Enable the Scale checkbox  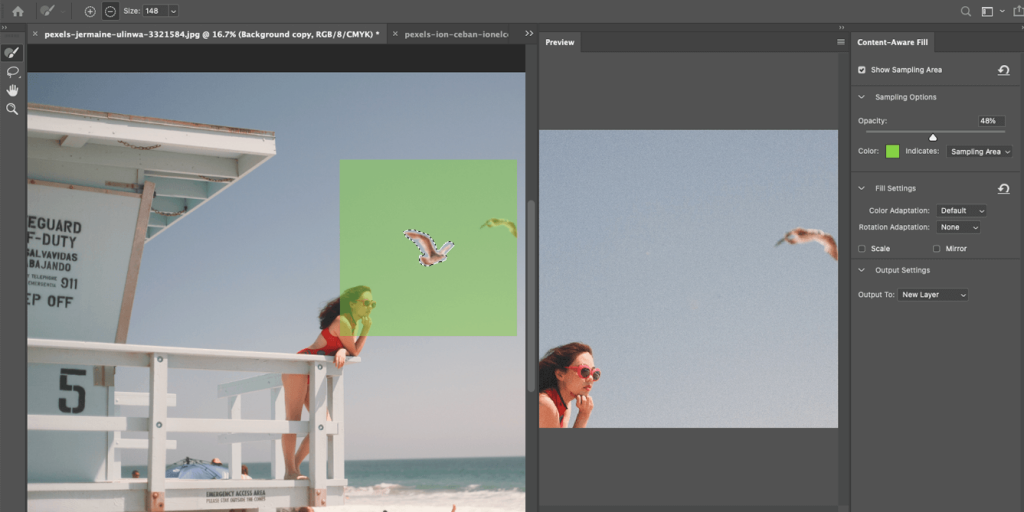(861, 249)
